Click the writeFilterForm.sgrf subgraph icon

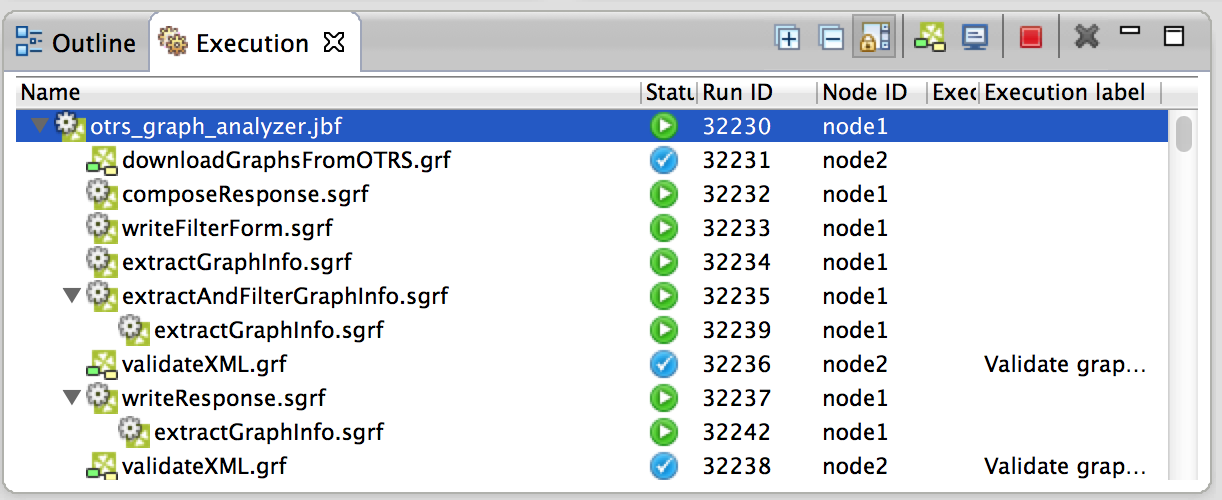[x=100, y=228]
